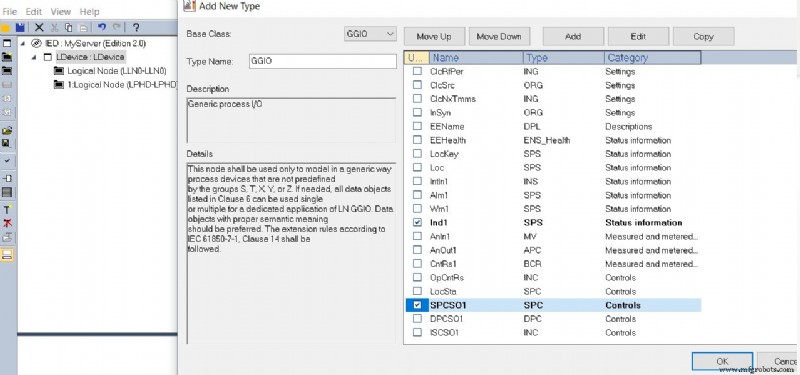Select the LocKey row name
The image size is (800, 375).
coord(444,154)
